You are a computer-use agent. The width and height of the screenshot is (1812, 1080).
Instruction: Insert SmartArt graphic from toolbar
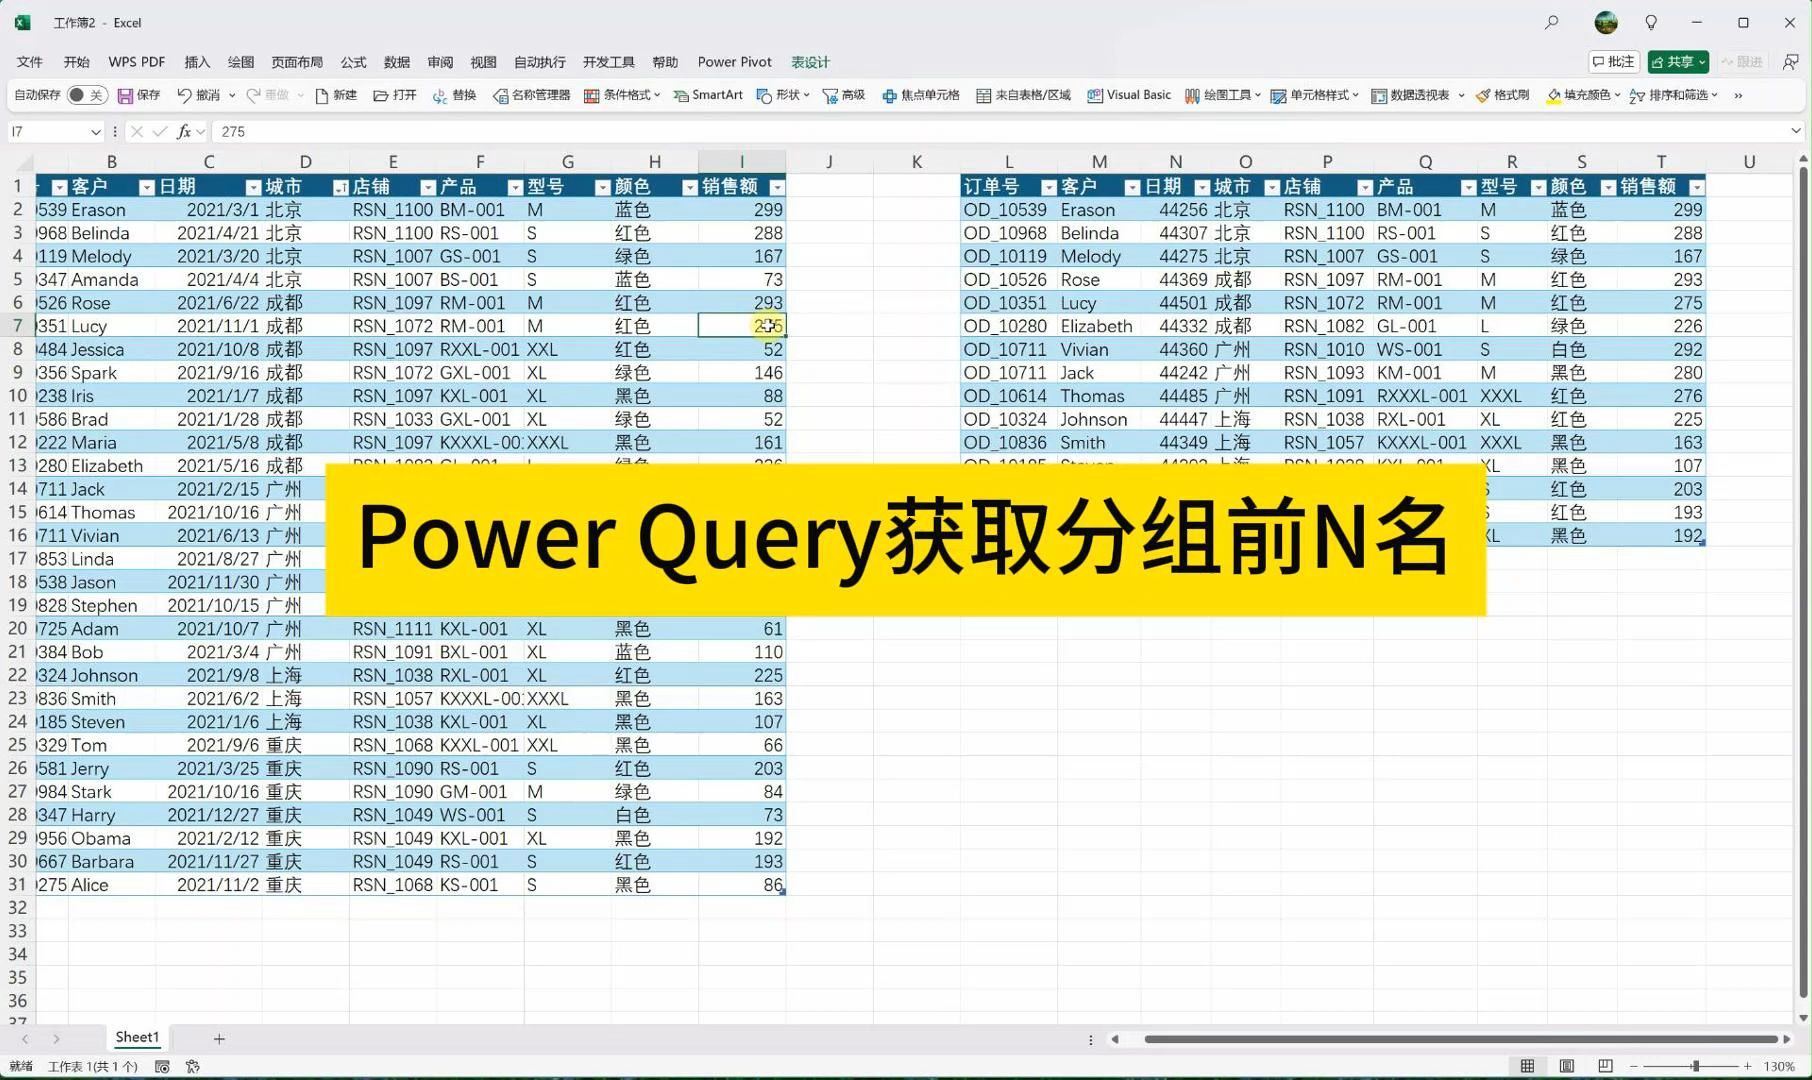coord(708,95)
